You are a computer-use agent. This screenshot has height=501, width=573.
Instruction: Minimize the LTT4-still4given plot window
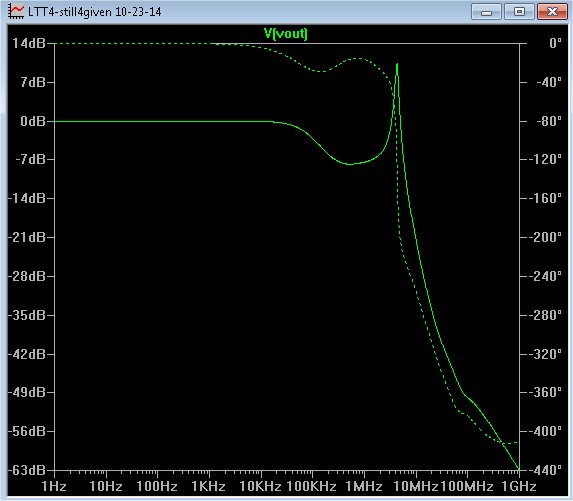click(x=486, y=12)
